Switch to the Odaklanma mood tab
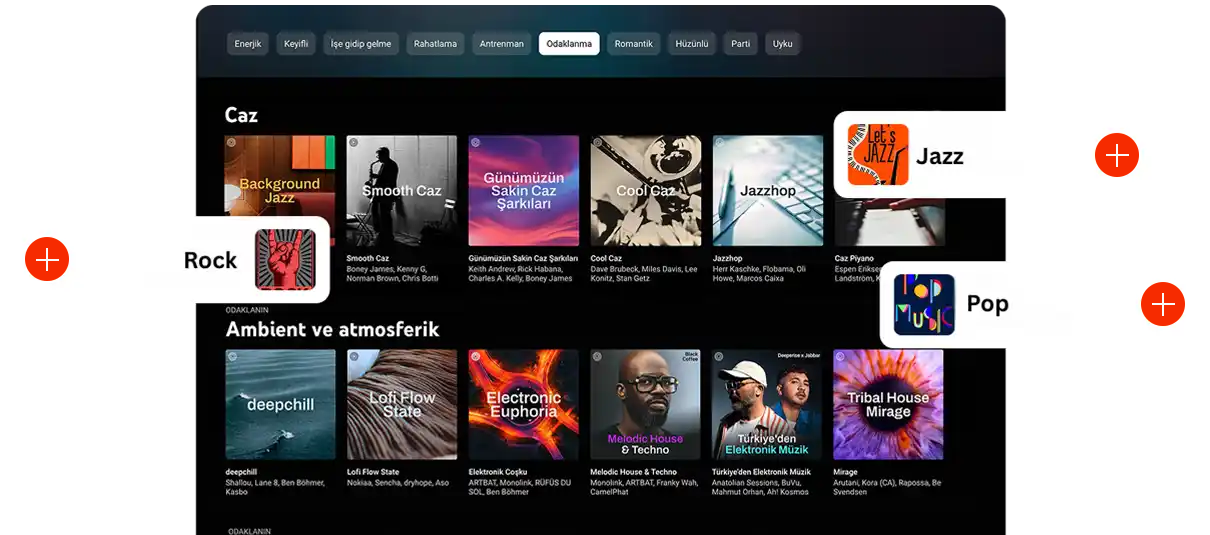1210x535 pixels. [569, 44]
